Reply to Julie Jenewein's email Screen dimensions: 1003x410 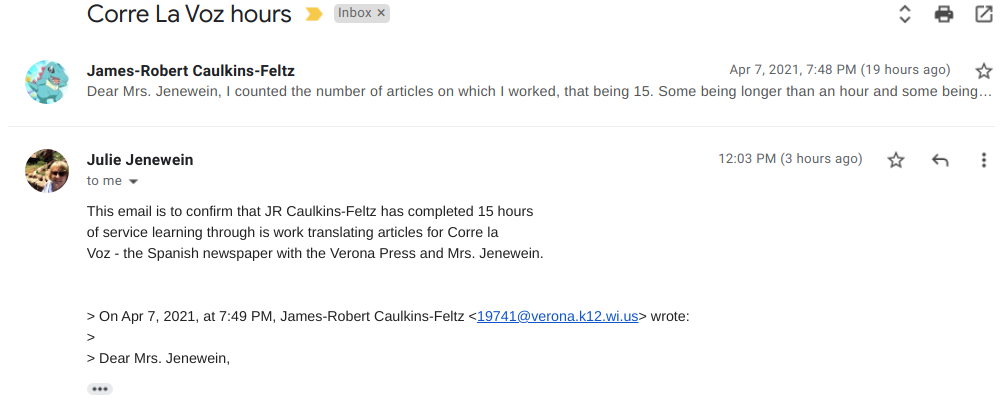(940, 160)
